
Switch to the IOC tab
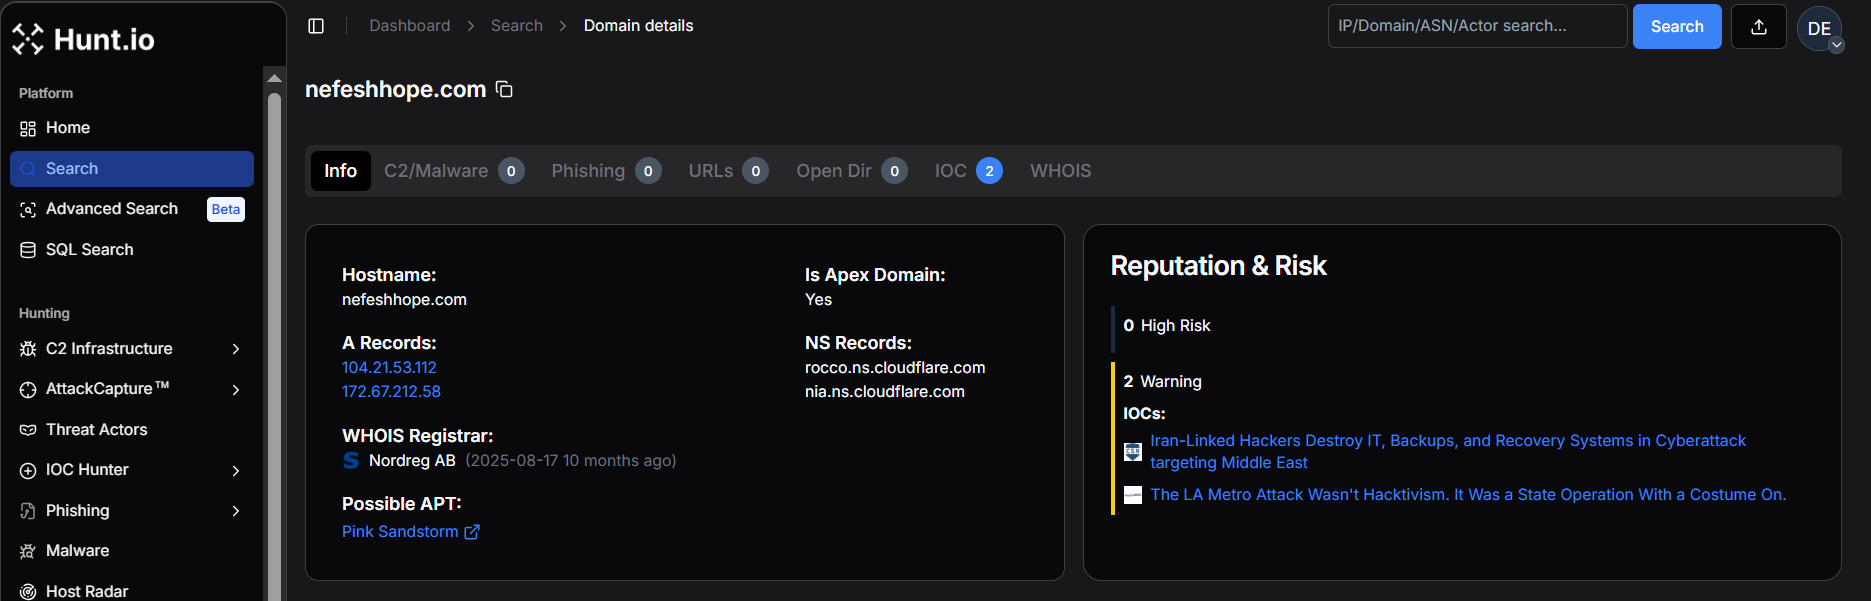[968, 171]
